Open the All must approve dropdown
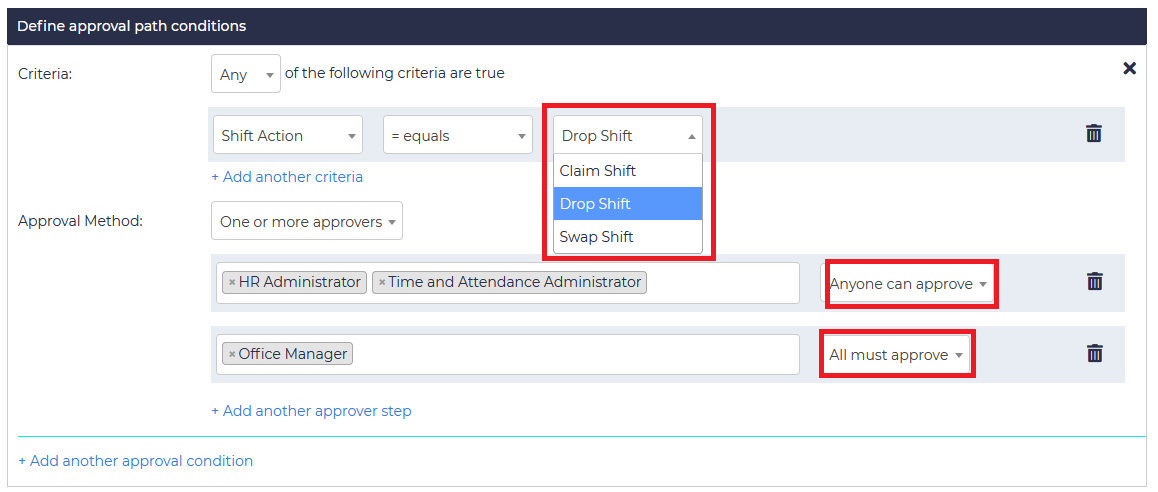 click(896, 355)
